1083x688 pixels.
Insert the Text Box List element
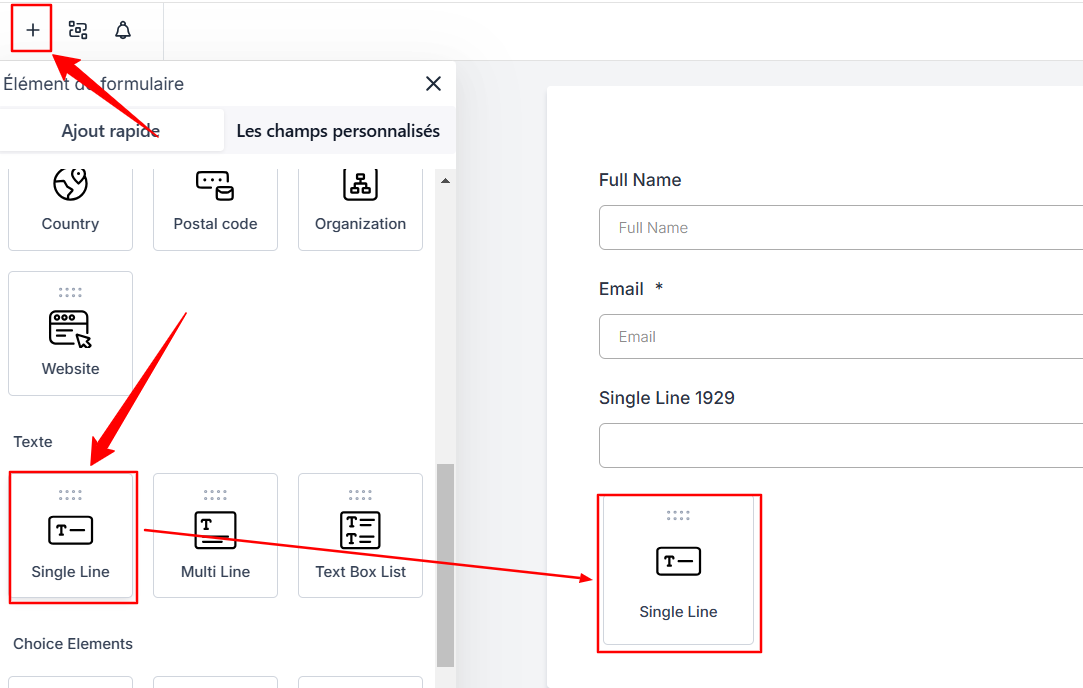(360, 537)
